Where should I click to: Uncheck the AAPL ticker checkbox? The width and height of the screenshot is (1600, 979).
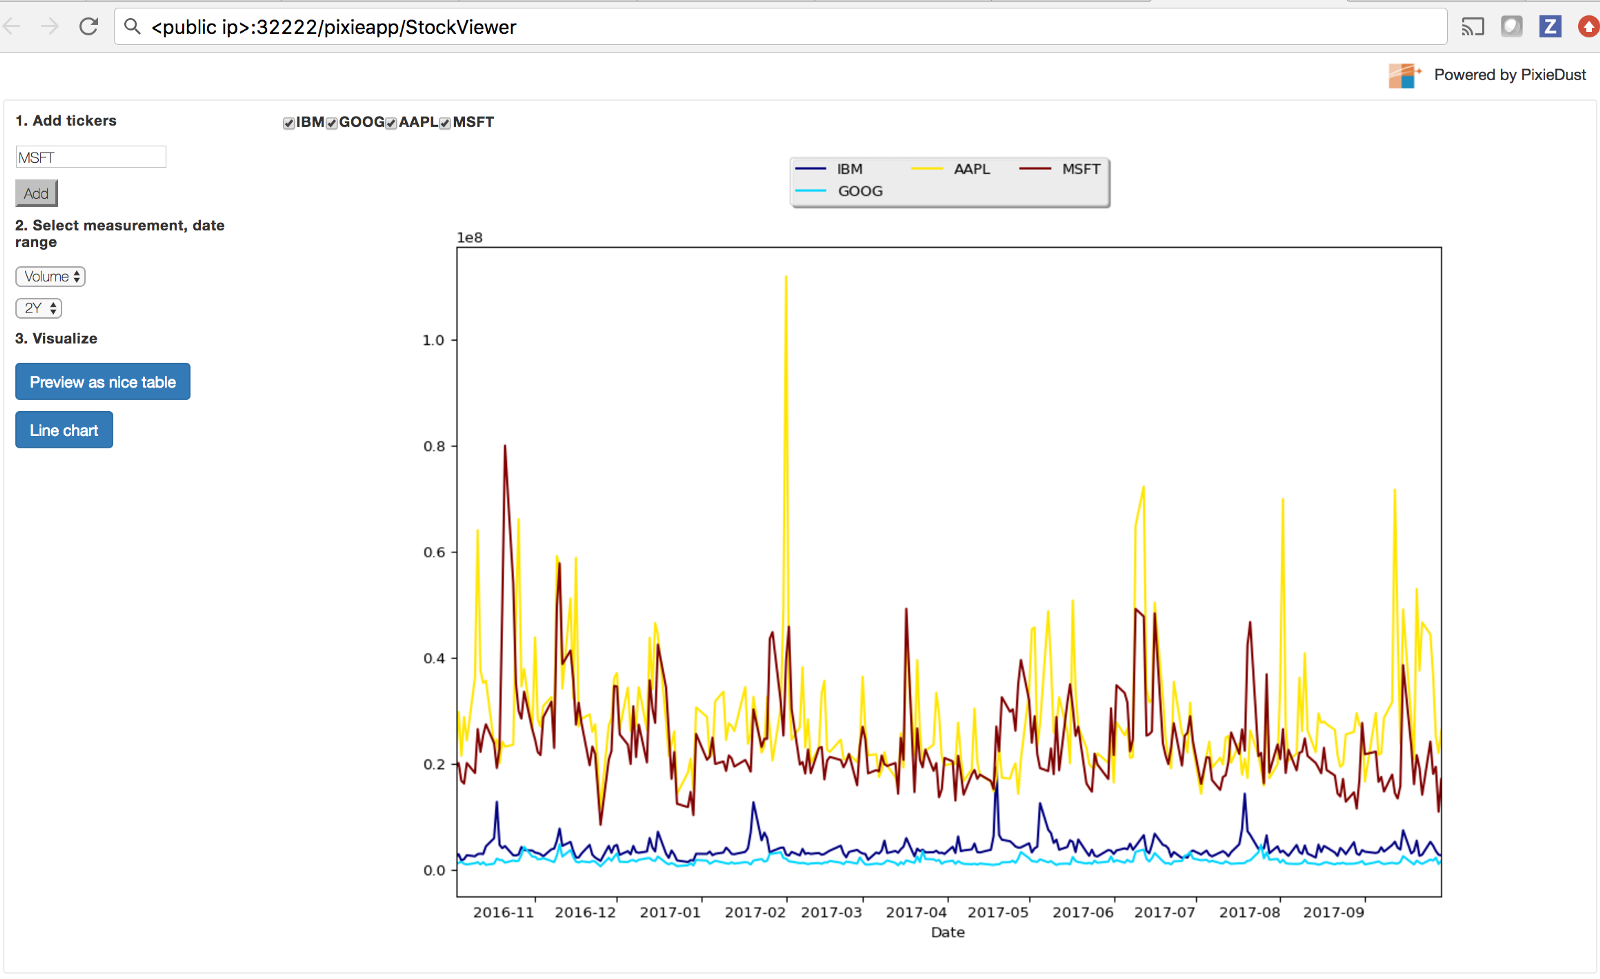pos(391,123)
